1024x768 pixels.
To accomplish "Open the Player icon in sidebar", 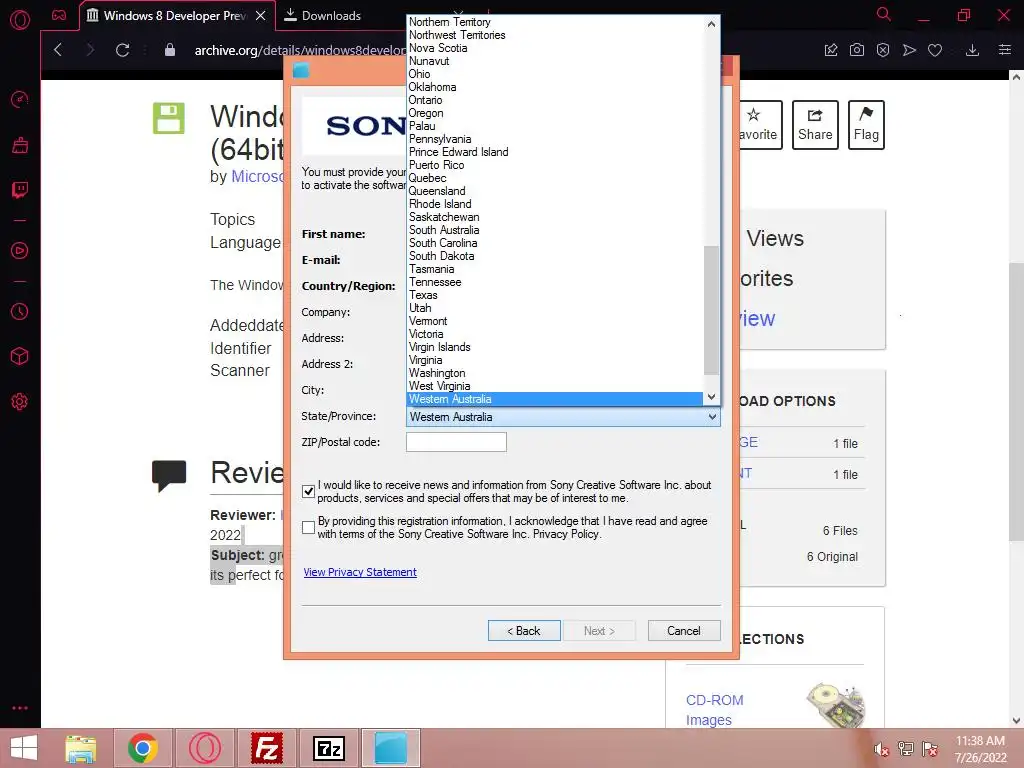I will pos(20,251).
